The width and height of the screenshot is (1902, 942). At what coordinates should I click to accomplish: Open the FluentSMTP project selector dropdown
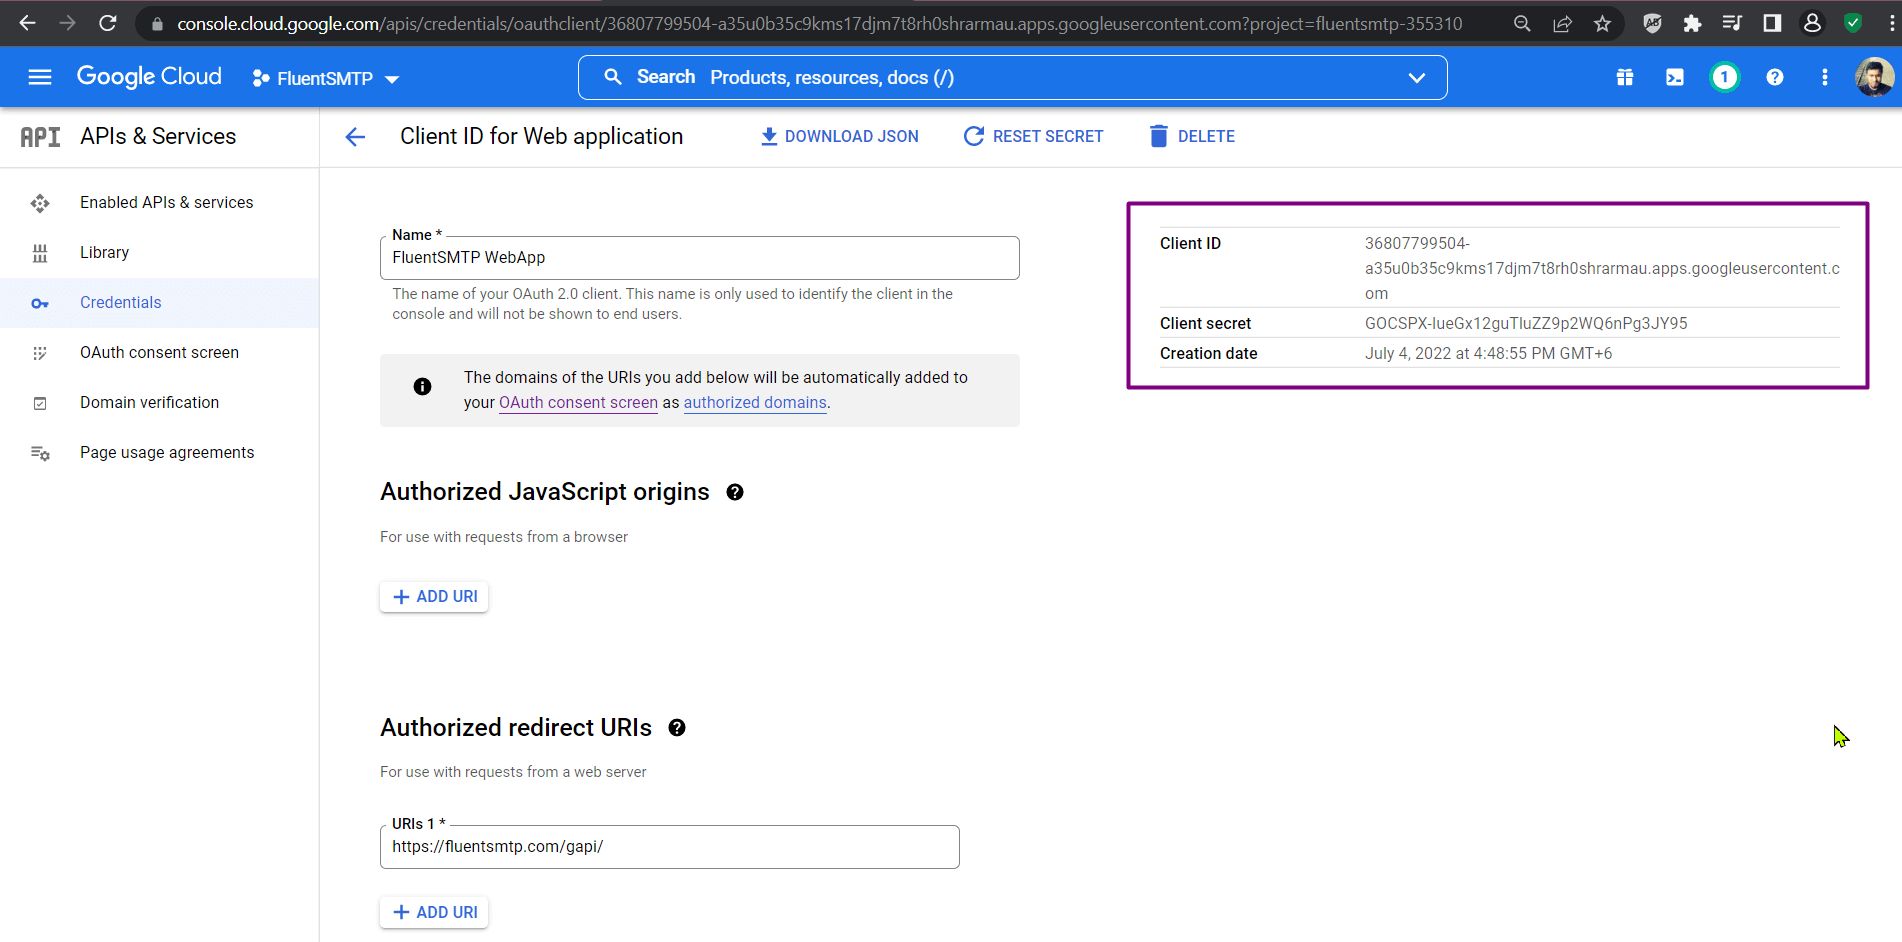coord(326,78)
